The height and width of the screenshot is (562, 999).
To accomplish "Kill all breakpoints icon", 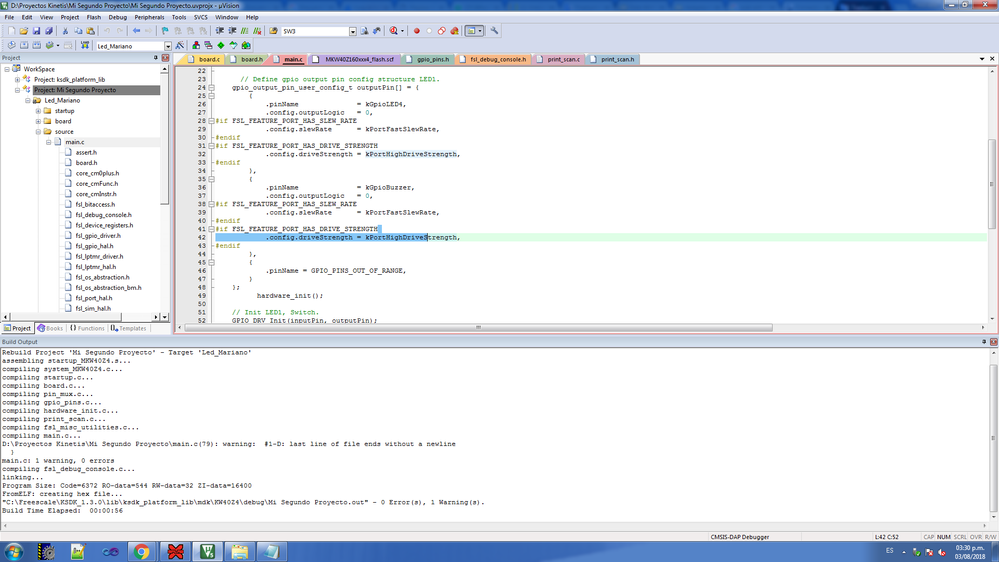I will click(x=454, y=31).
